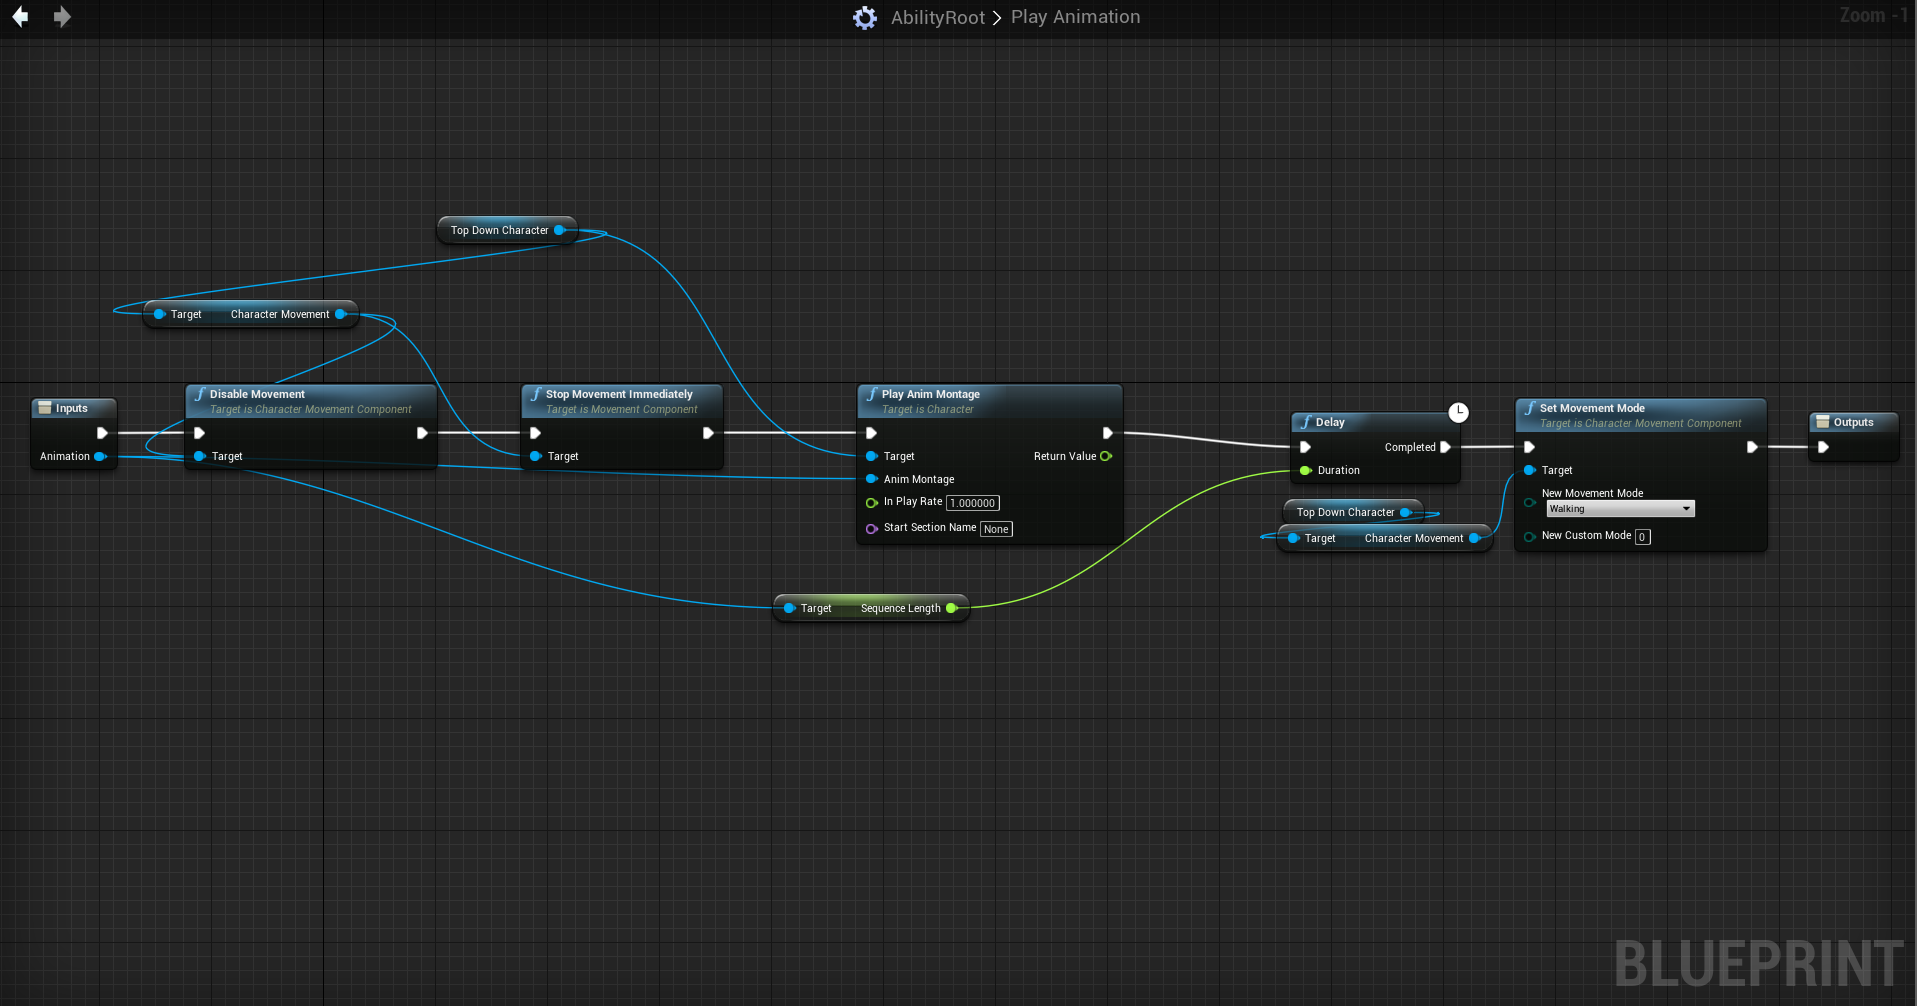Click the Outputs node header icon
This screenshot has height=1006, width=1917.
point(1822,422)
